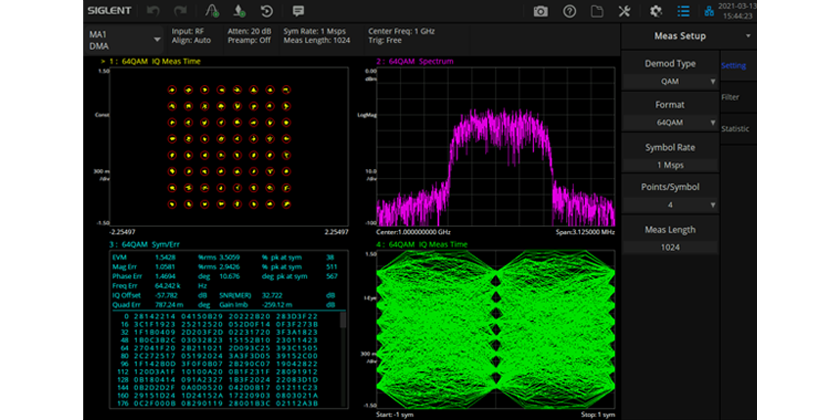The width and height of the screenshot is (840, 420).
Task: Open the message log icon
Action: click(298, 11)
